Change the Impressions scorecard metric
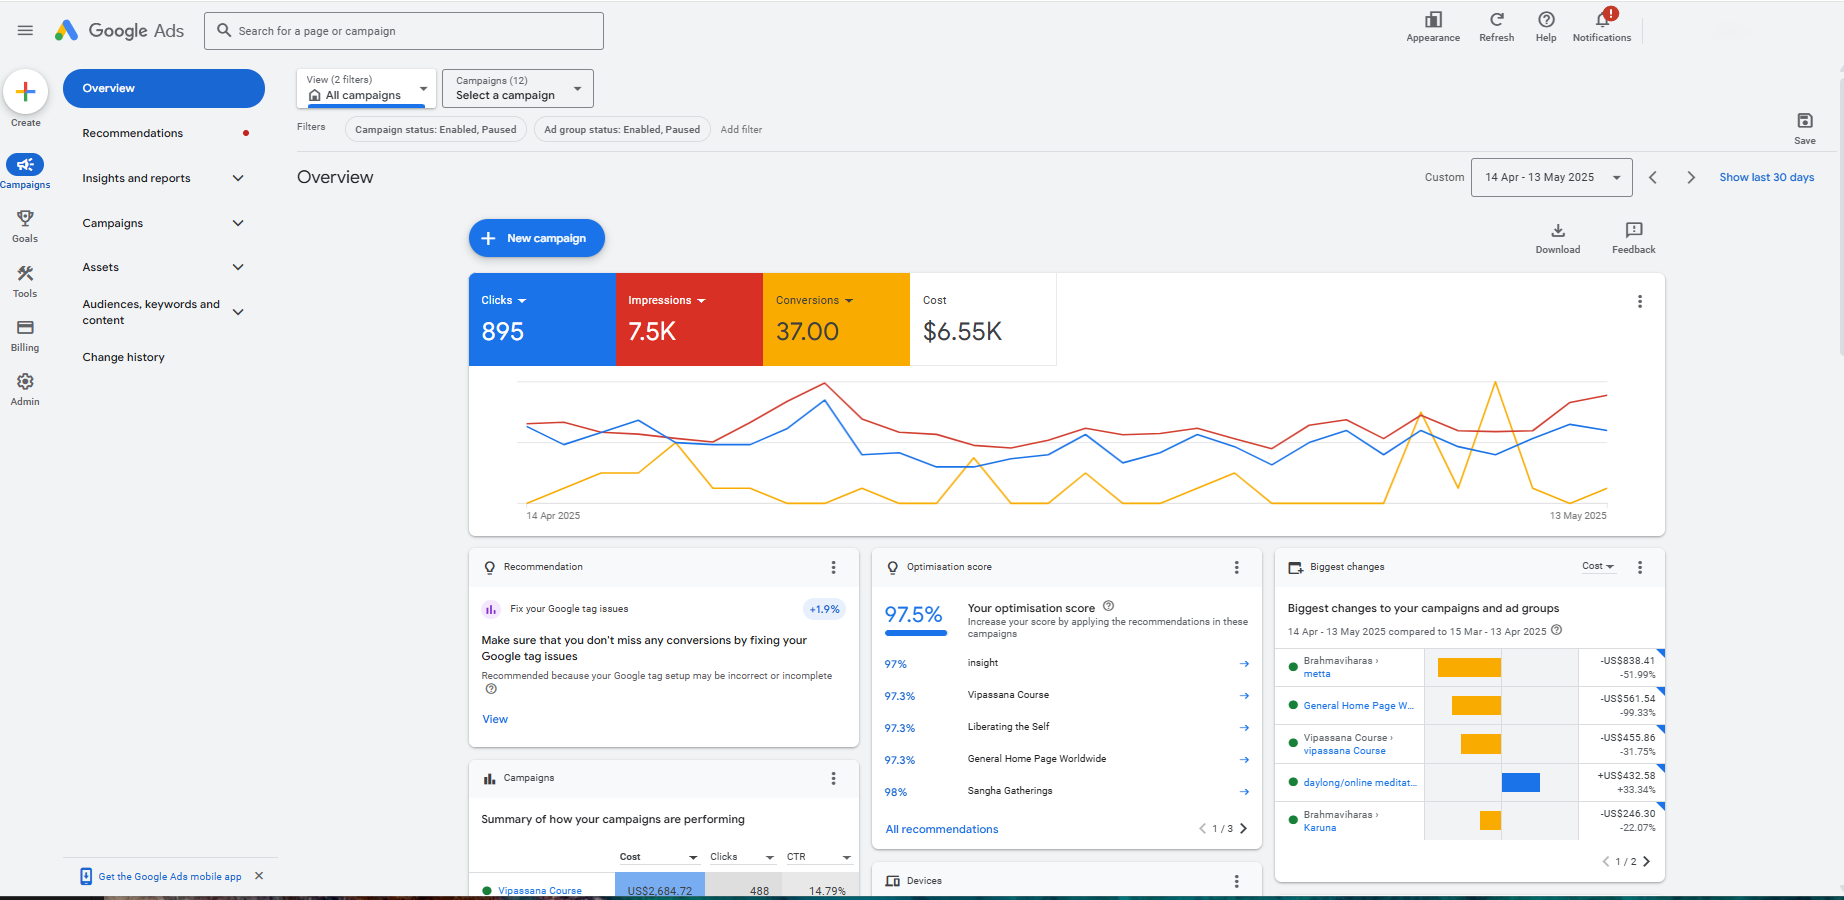This screenshot has width=1844, height=900. click(667, 300)
